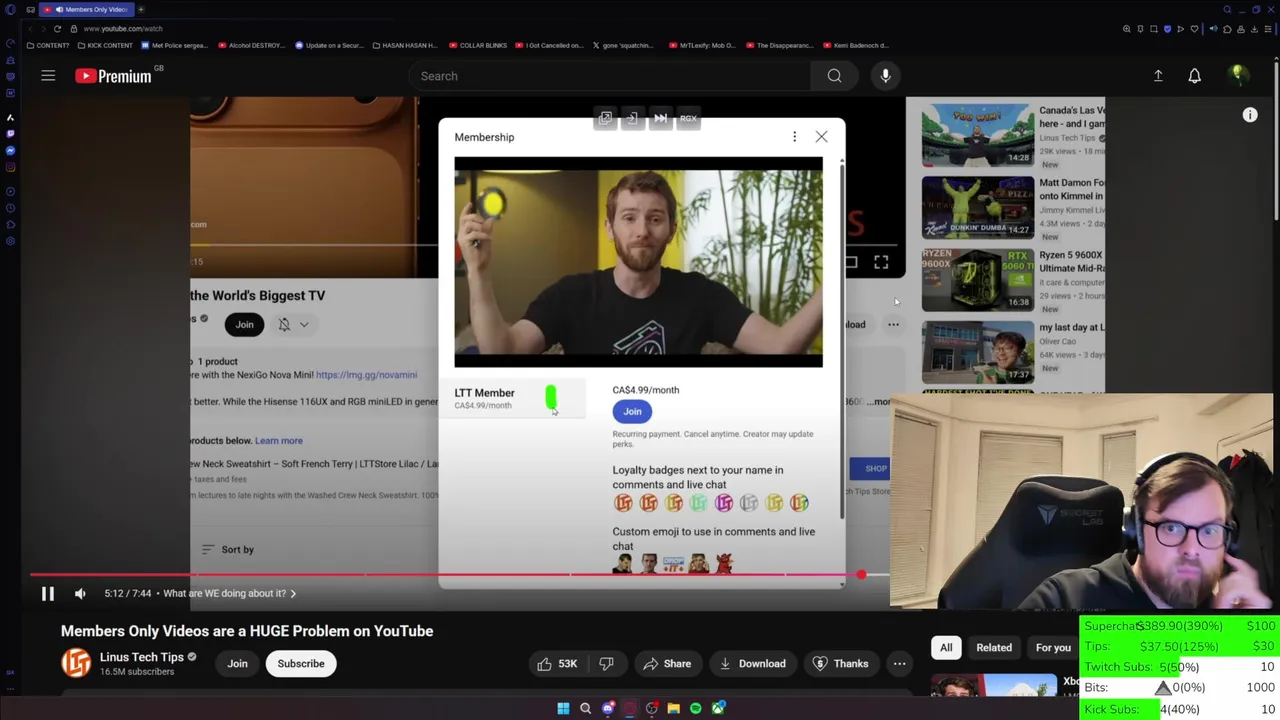Select the LTT Member tier
Viewport: 1280px width, 720px height.
click(515, 398)
